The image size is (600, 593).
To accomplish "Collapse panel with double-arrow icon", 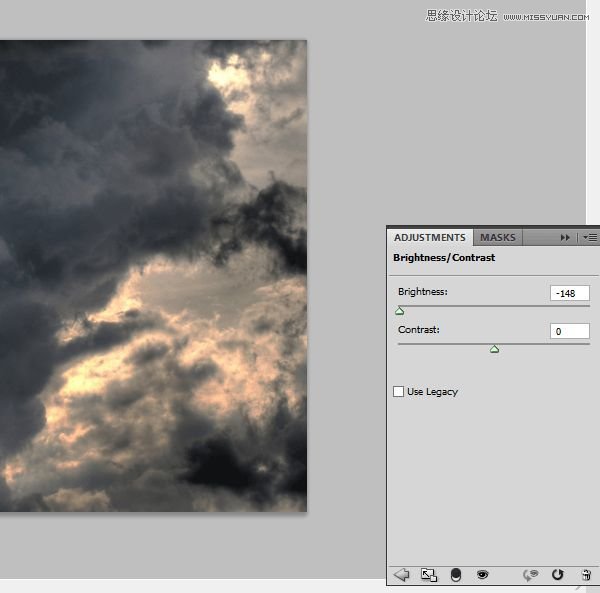I will coord(565,237).
